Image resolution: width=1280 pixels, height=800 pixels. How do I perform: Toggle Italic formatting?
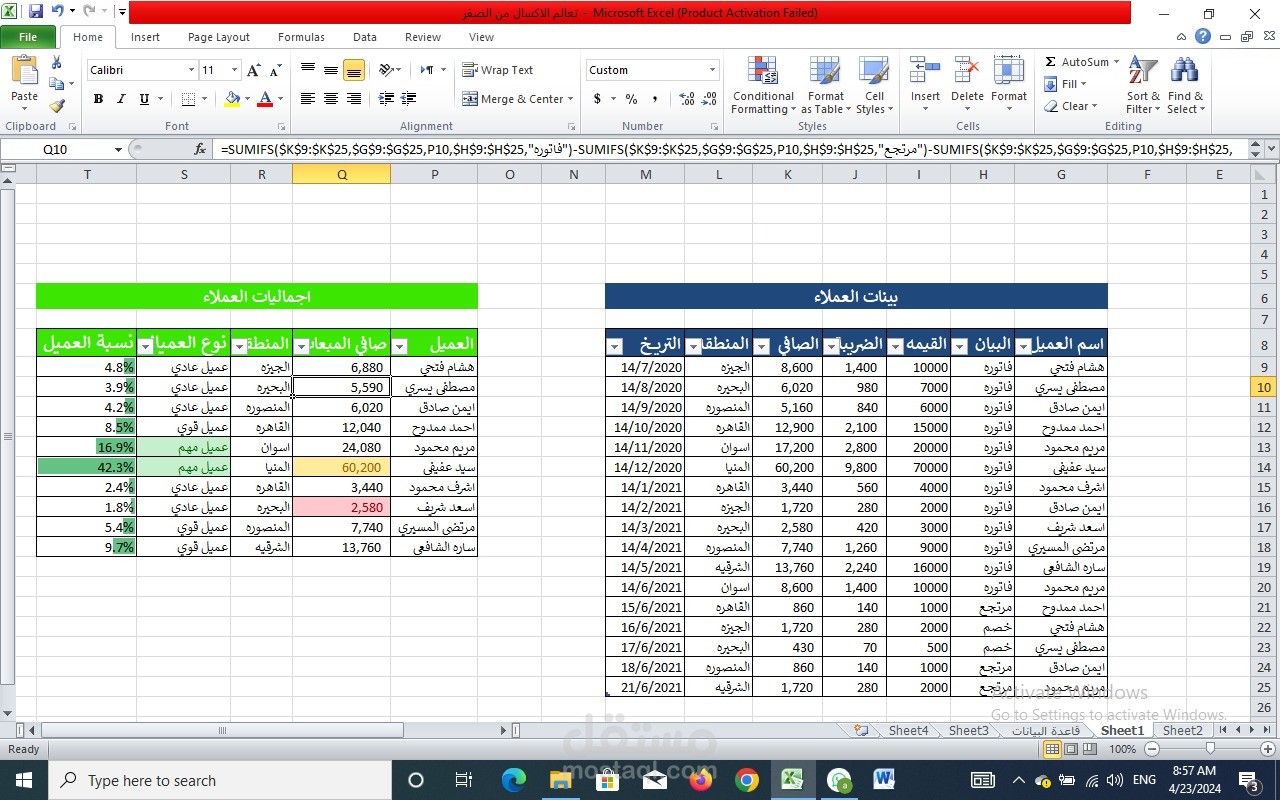click(121, 99)
